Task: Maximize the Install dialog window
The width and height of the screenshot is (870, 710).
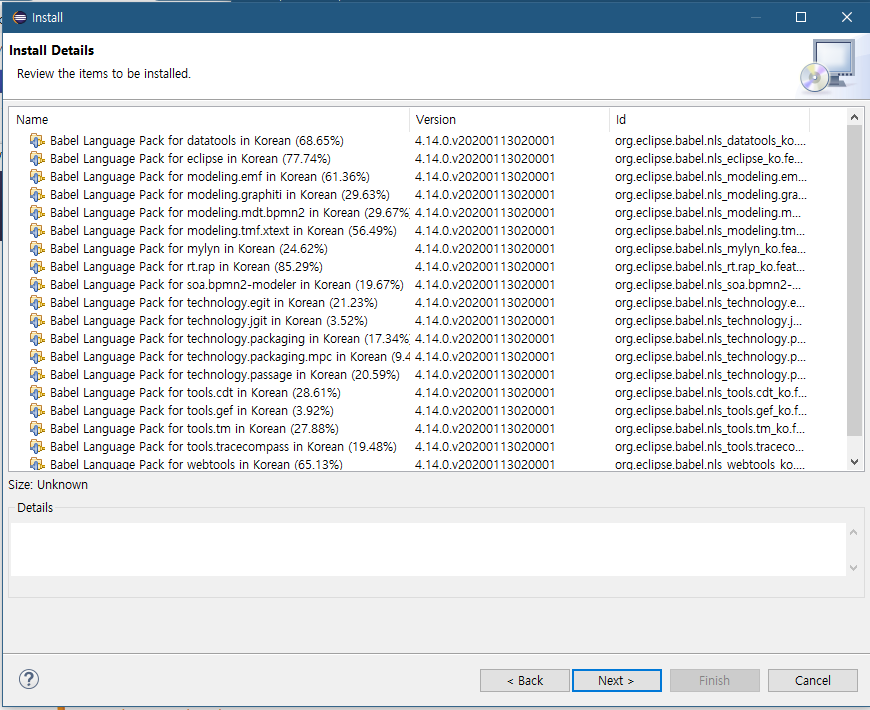Action: [x=801, y=17]
